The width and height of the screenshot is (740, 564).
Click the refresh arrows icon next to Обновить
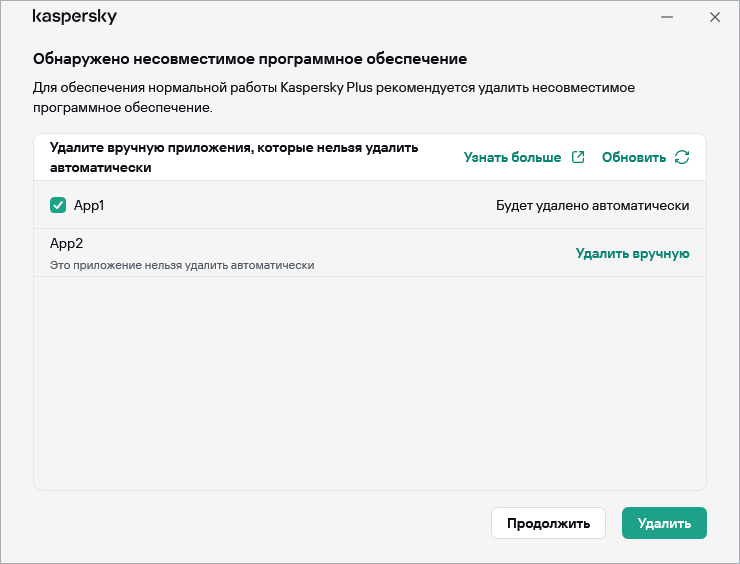682,157
